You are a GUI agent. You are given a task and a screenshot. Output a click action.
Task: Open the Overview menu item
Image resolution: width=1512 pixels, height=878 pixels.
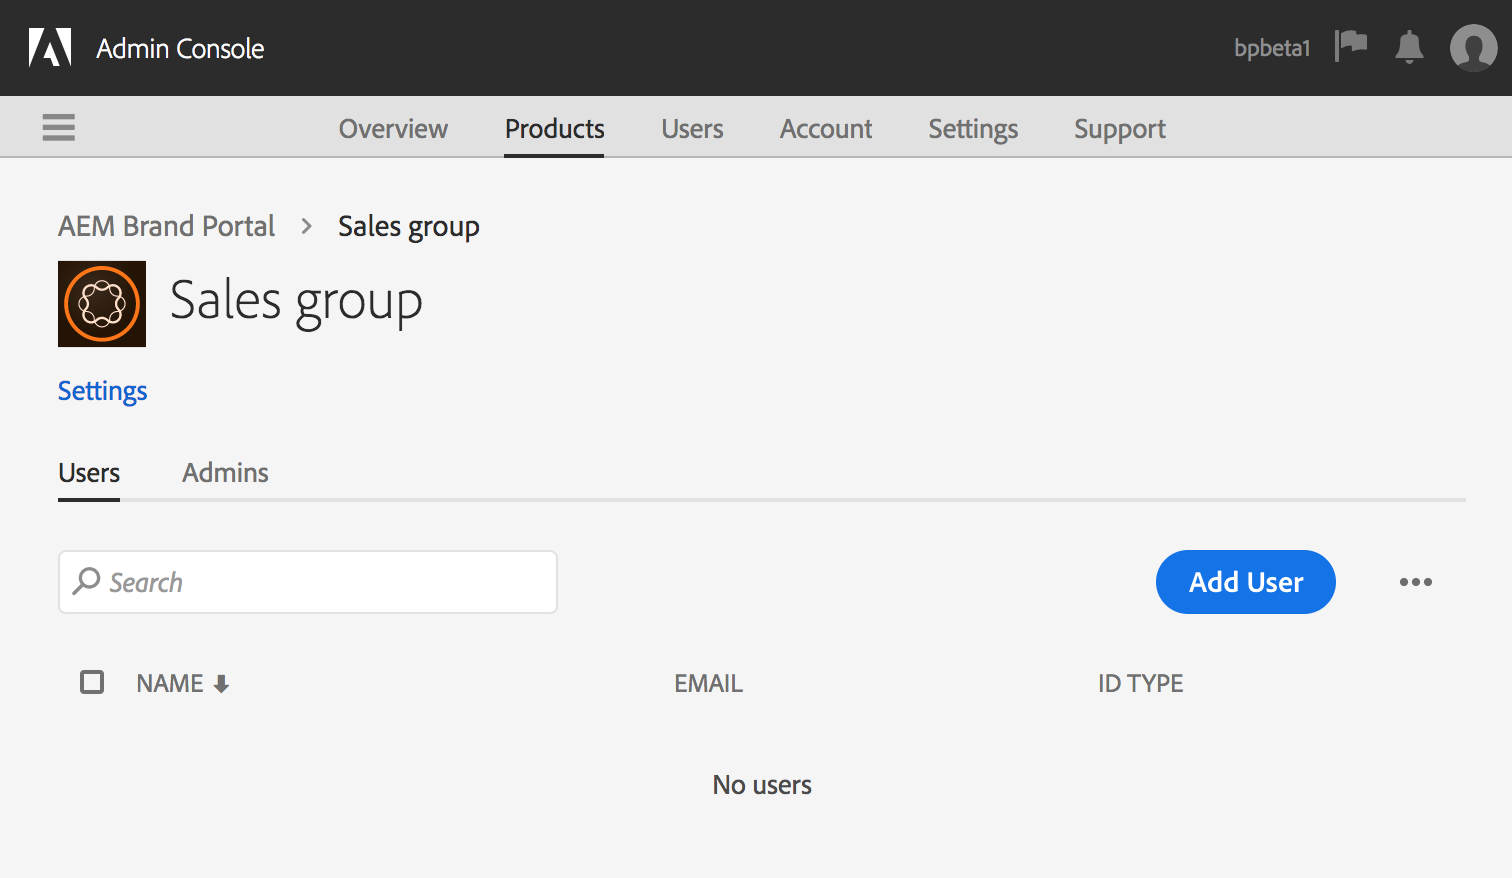(x=393, y=129)
